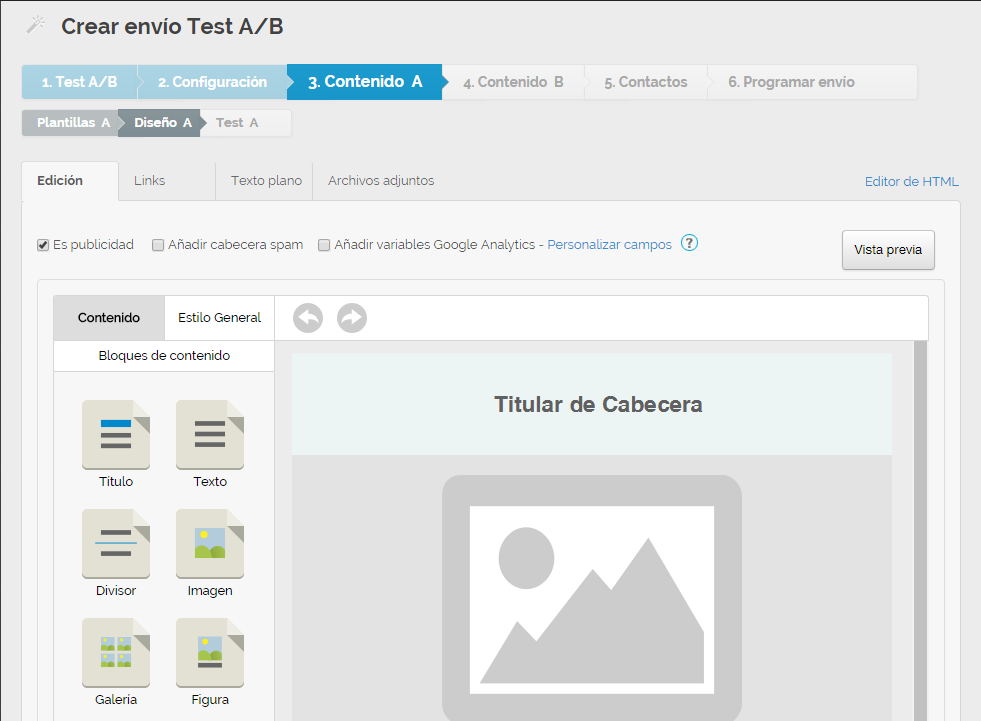Open the Editor de HTML link
Viewport: 981px width, 721px height.
911,181
